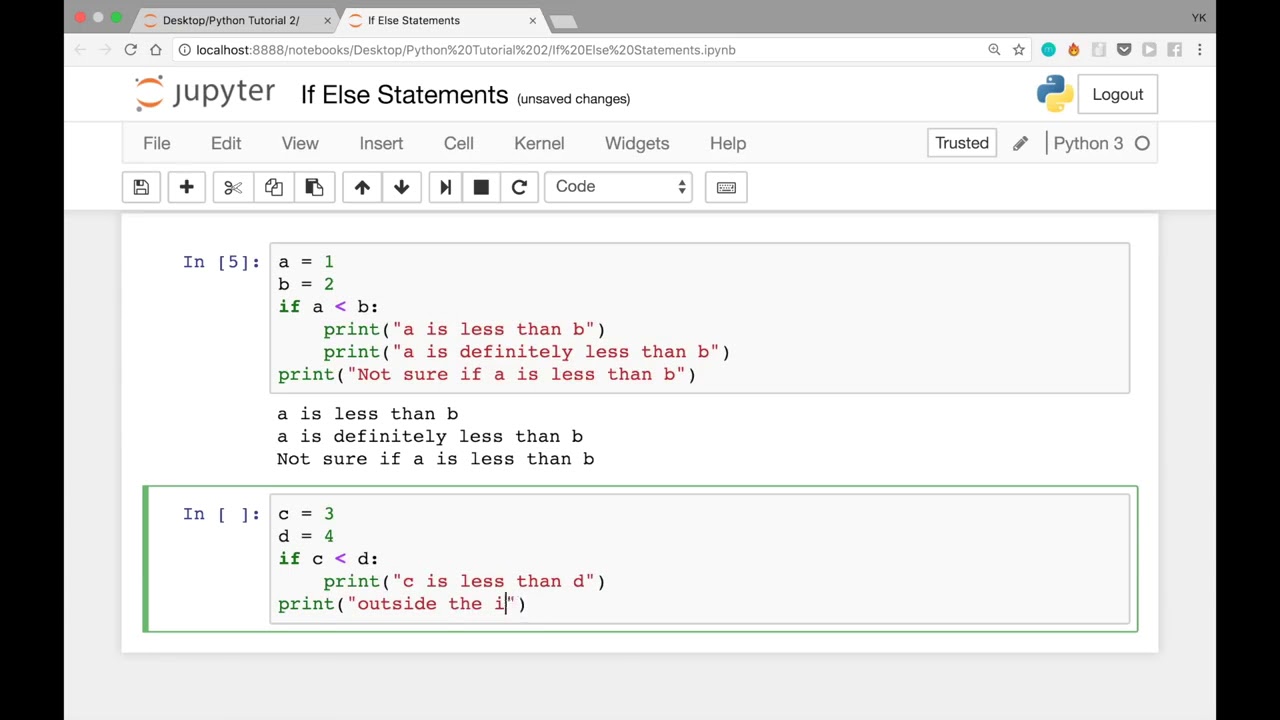The width and height of the screenshot is (1280, 720).
Task: Save notebook with the floppy disk icon
Action: pos(141,187)
